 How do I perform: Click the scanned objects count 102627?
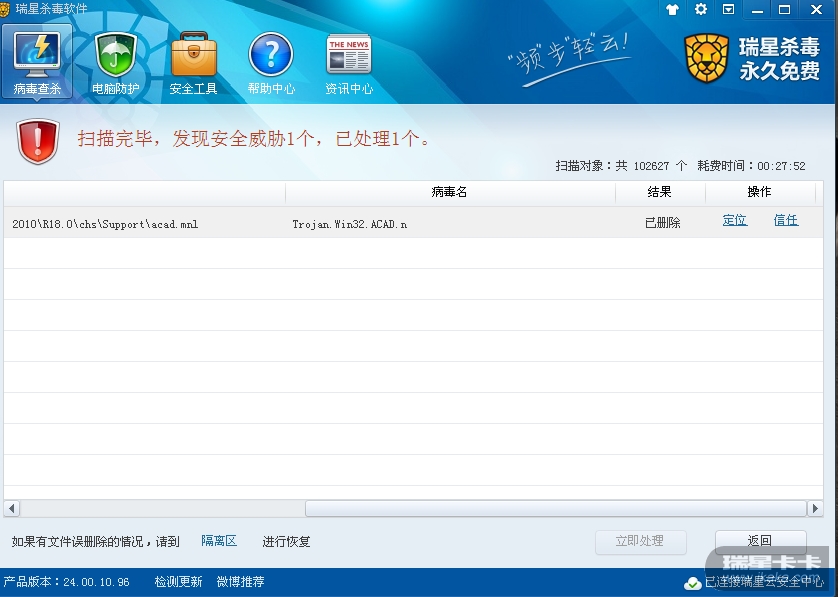[651, 166]
